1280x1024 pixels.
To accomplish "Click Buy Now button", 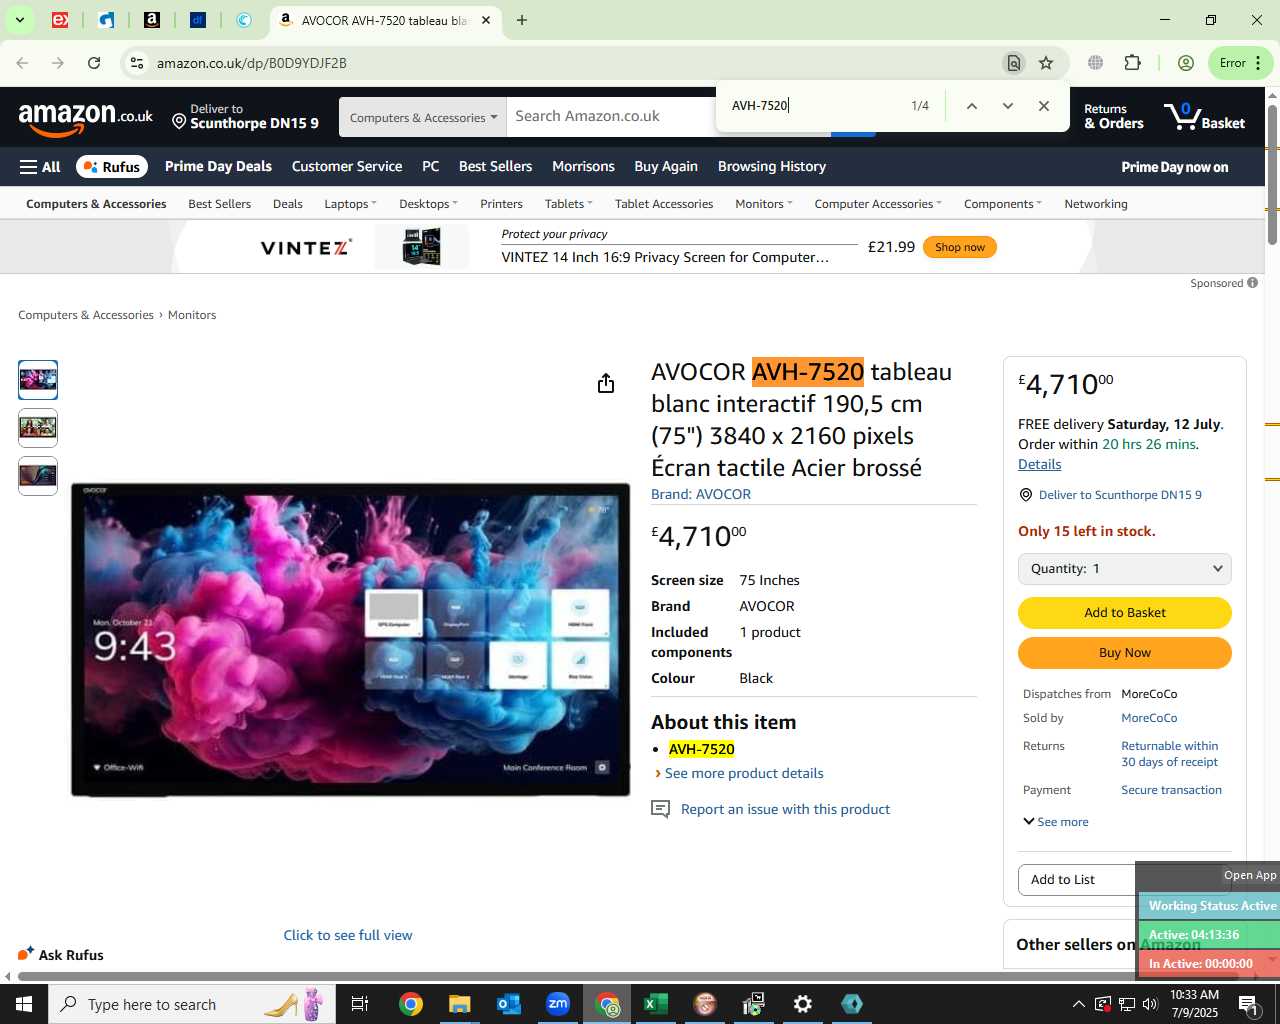I will 1125,653.
